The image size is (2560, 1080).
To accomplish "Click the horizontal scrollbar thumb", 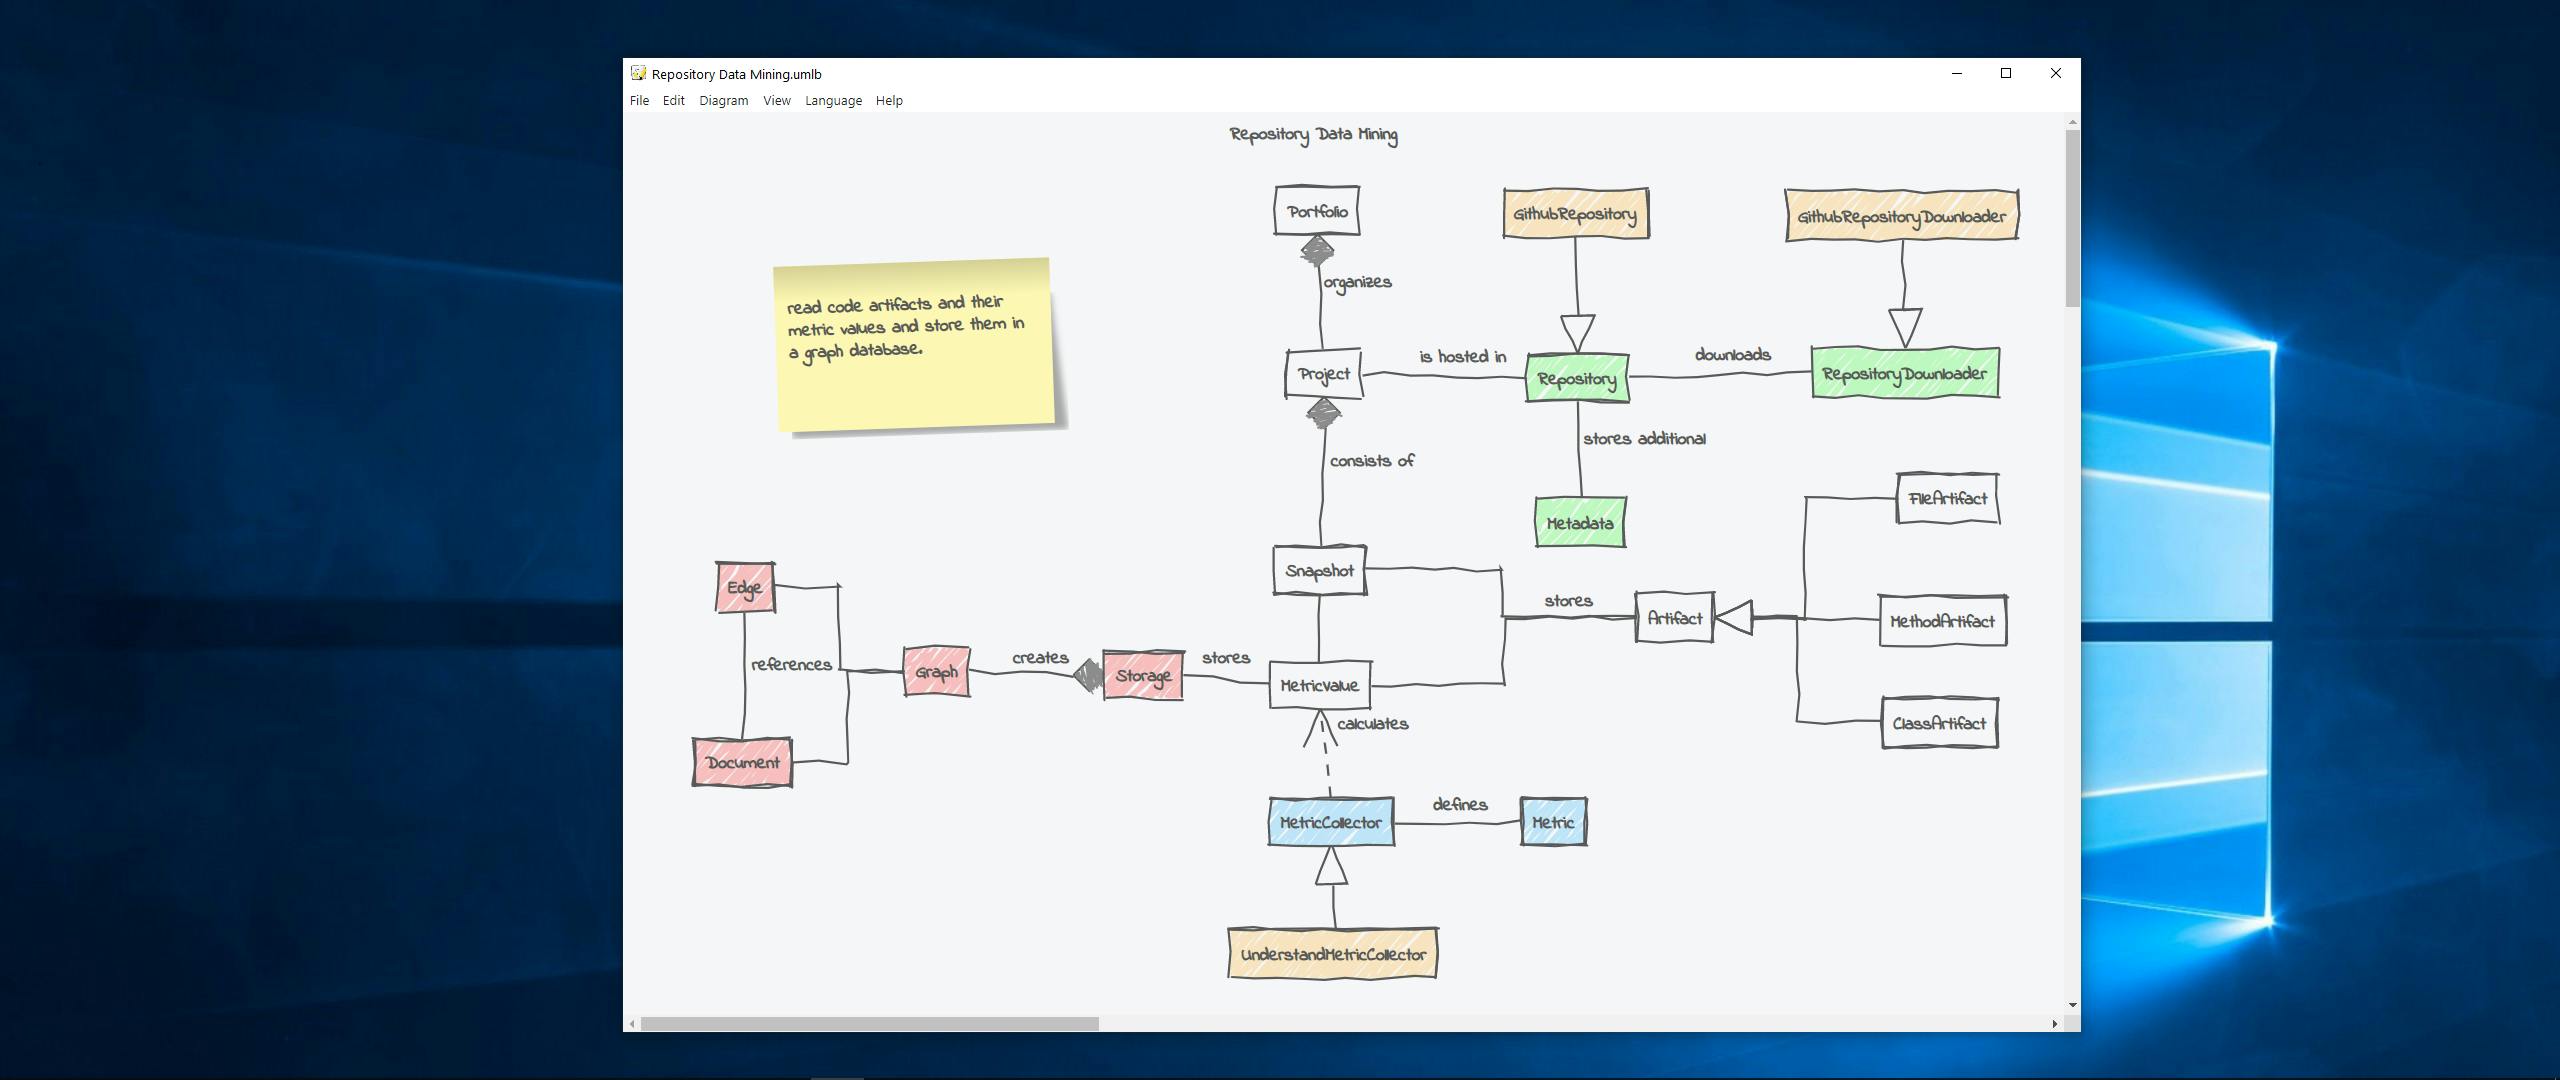I will [x=869, y=1024].
